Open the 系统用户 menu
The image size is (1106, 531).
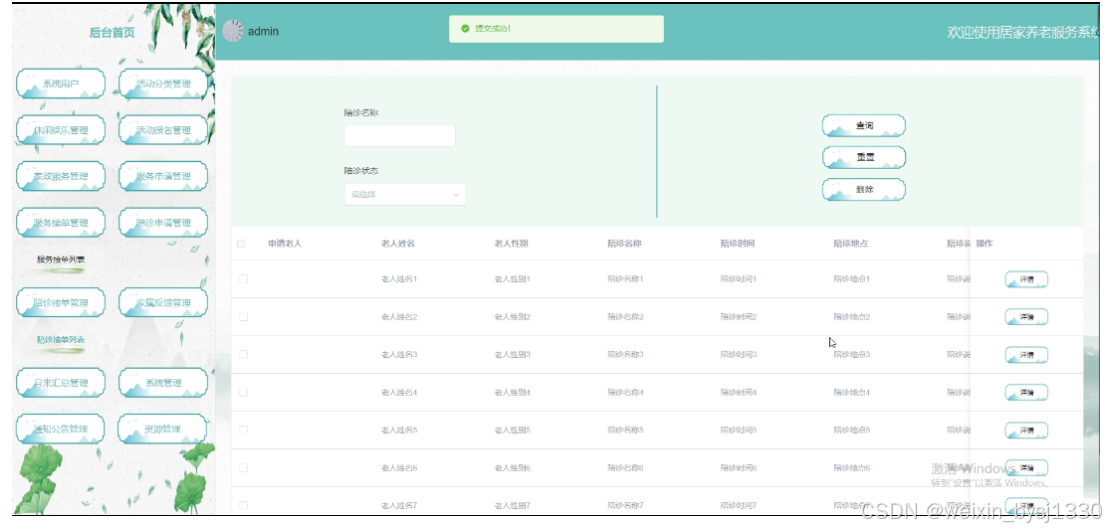[x=61, y=84]
